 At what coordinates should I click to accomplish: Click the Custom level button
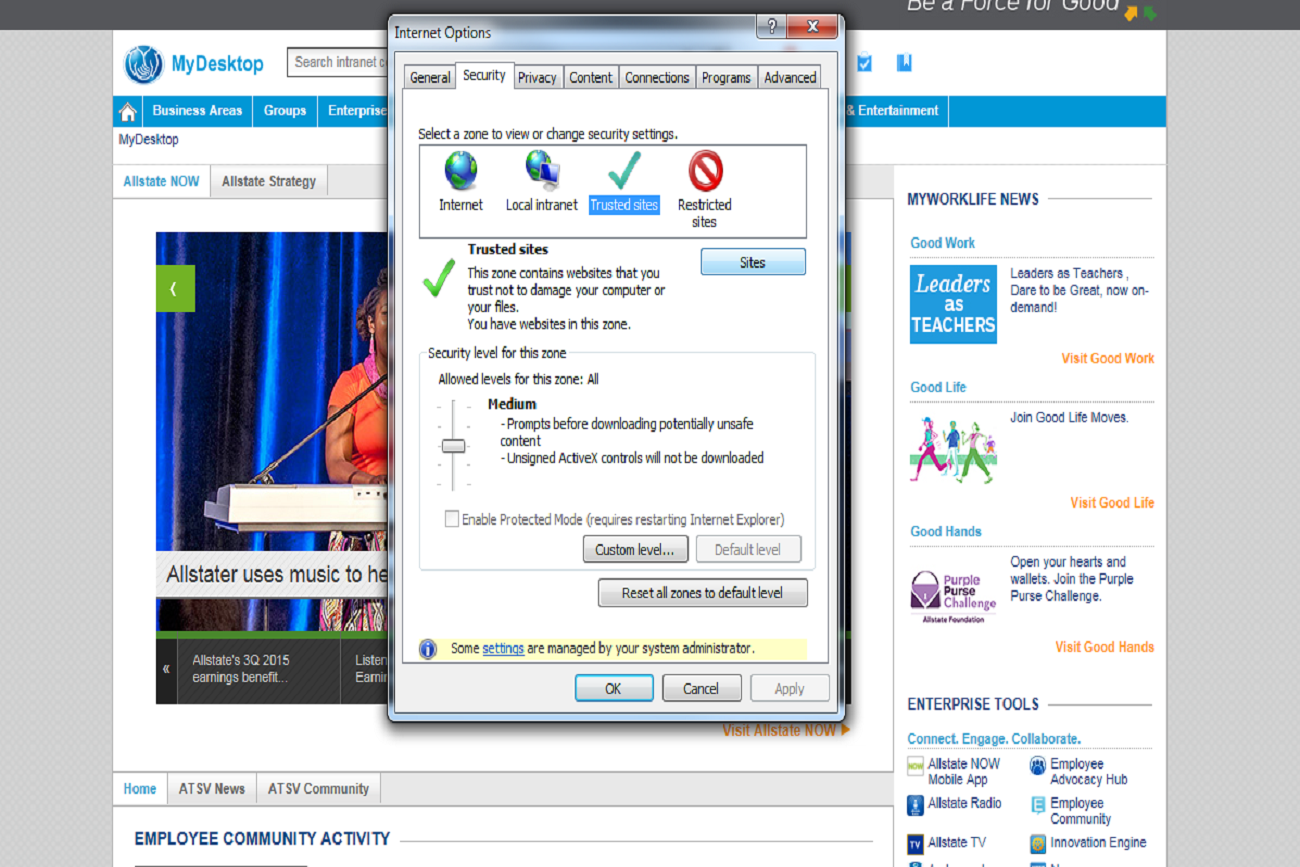[x=635, y=549]
